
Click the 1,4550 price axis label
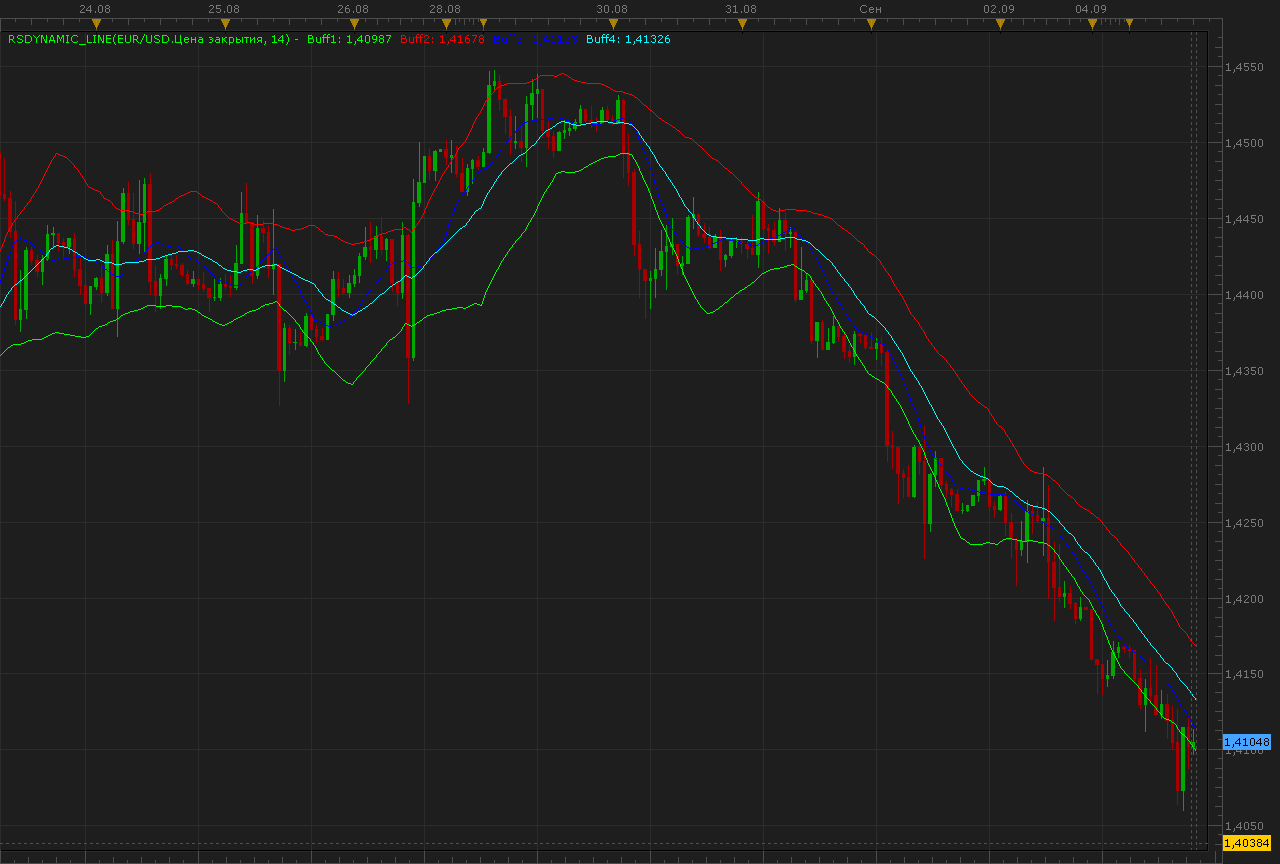pos(1244,67)
